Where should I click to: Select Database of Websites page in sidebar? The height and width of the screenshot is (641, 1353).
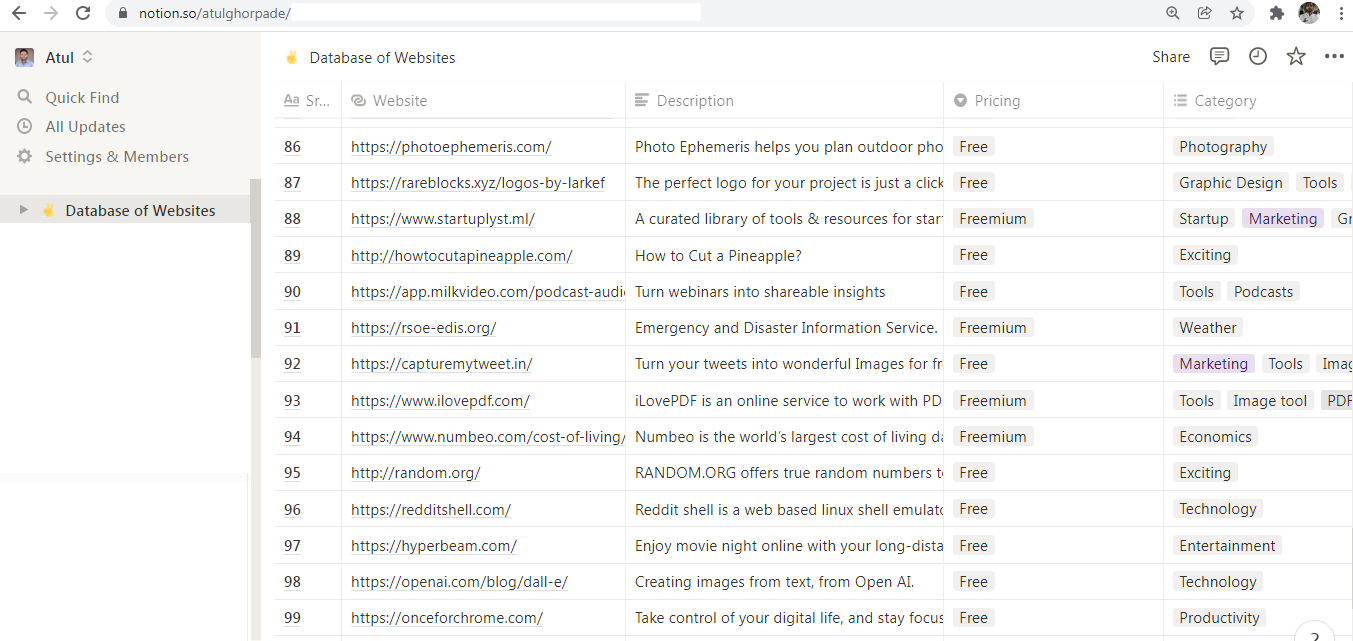140,210
